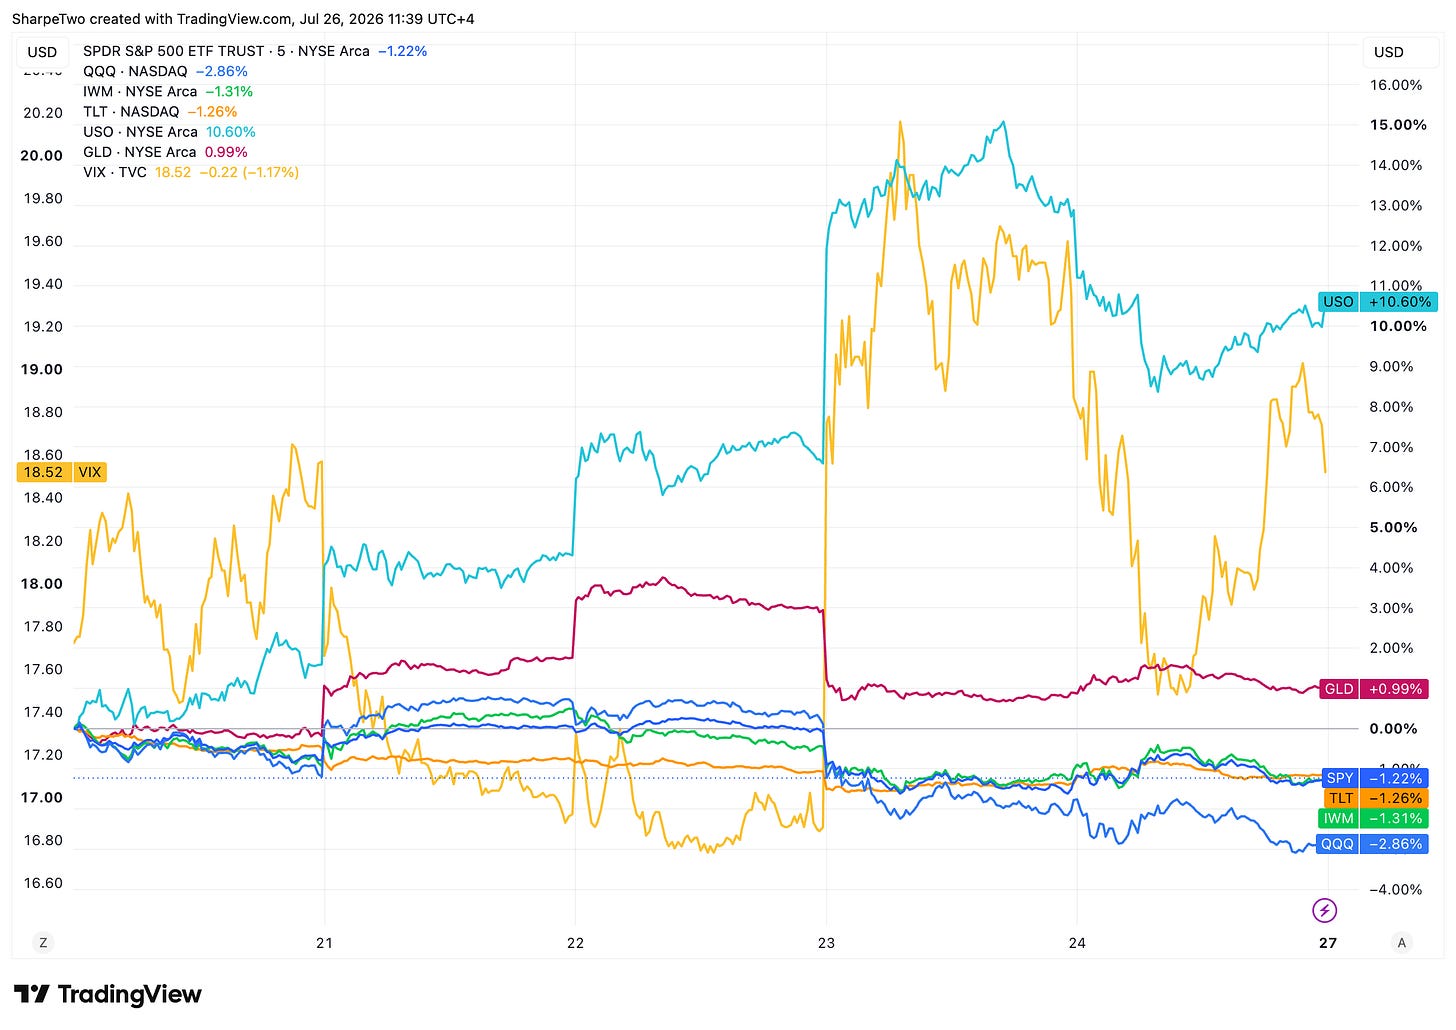Viewport: 1456px width, 1030px height.
Task: Select the TLT · NASDAQ legend row
Action: (x=160, y=111)
